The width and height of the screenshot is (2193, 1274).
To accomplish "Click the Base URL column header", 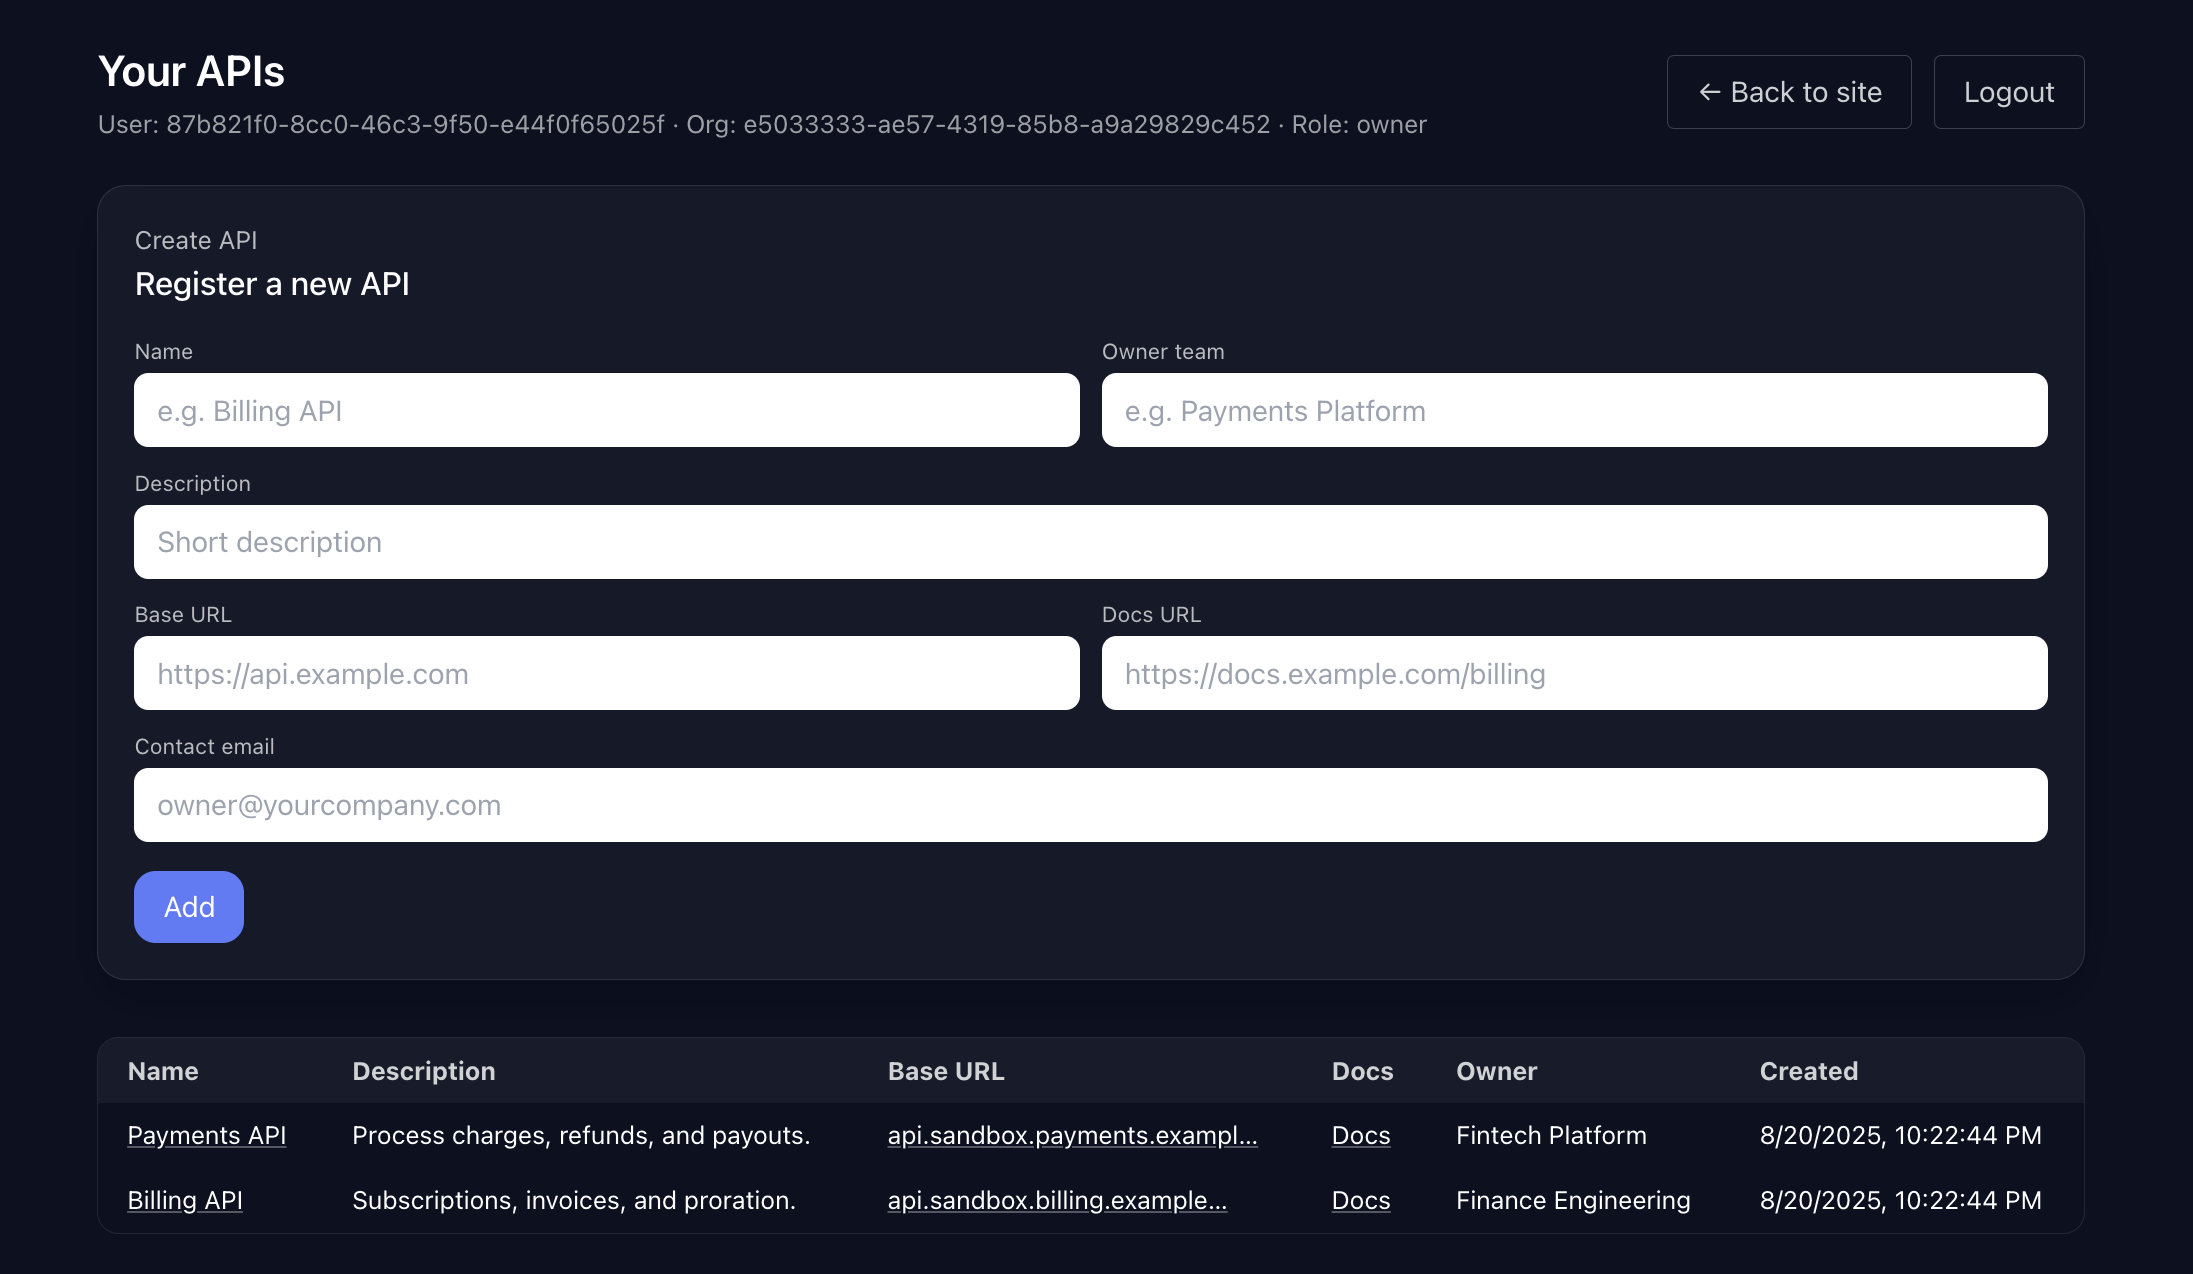I will [x=945, y=1071].
